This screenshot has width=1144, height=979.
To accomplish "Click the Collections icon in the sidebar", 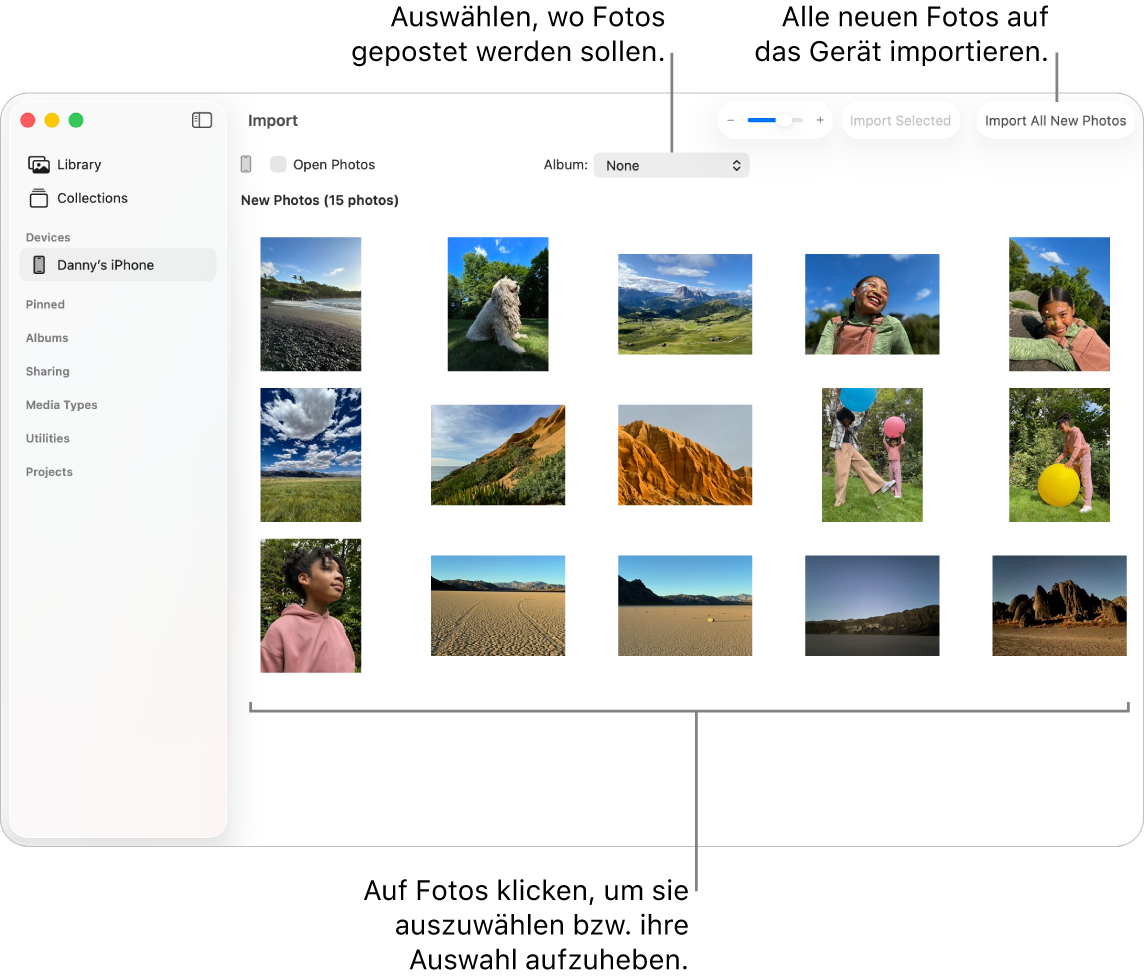I will click(38, 198).
